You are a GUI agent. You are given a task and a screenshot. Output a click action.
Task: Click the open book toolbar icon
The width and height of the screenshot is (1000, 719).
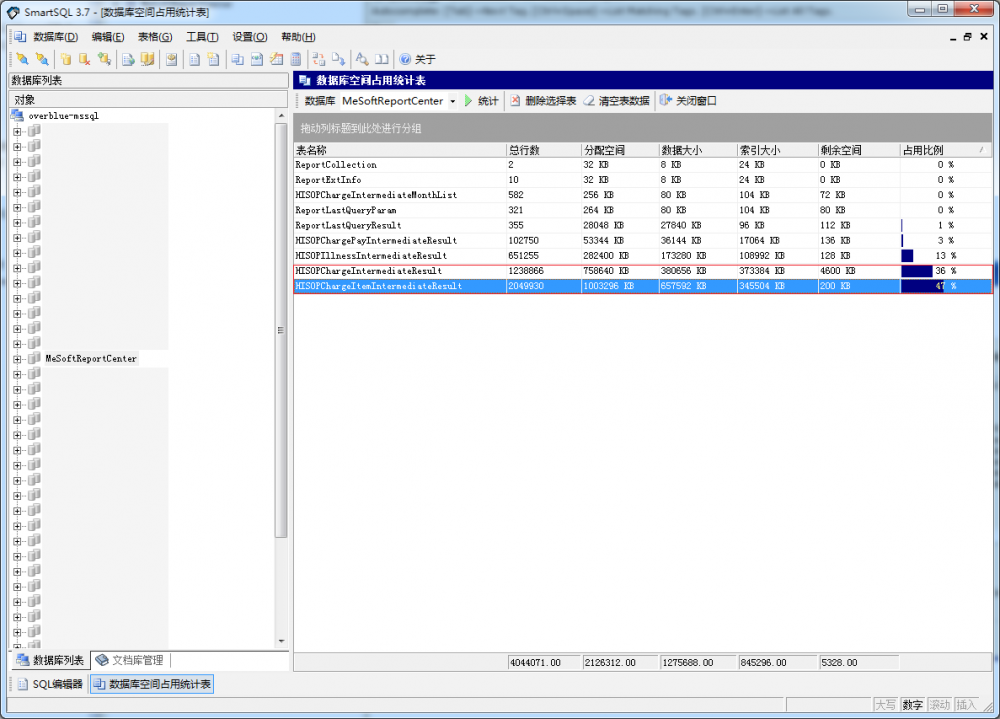(x=381, y=59)
